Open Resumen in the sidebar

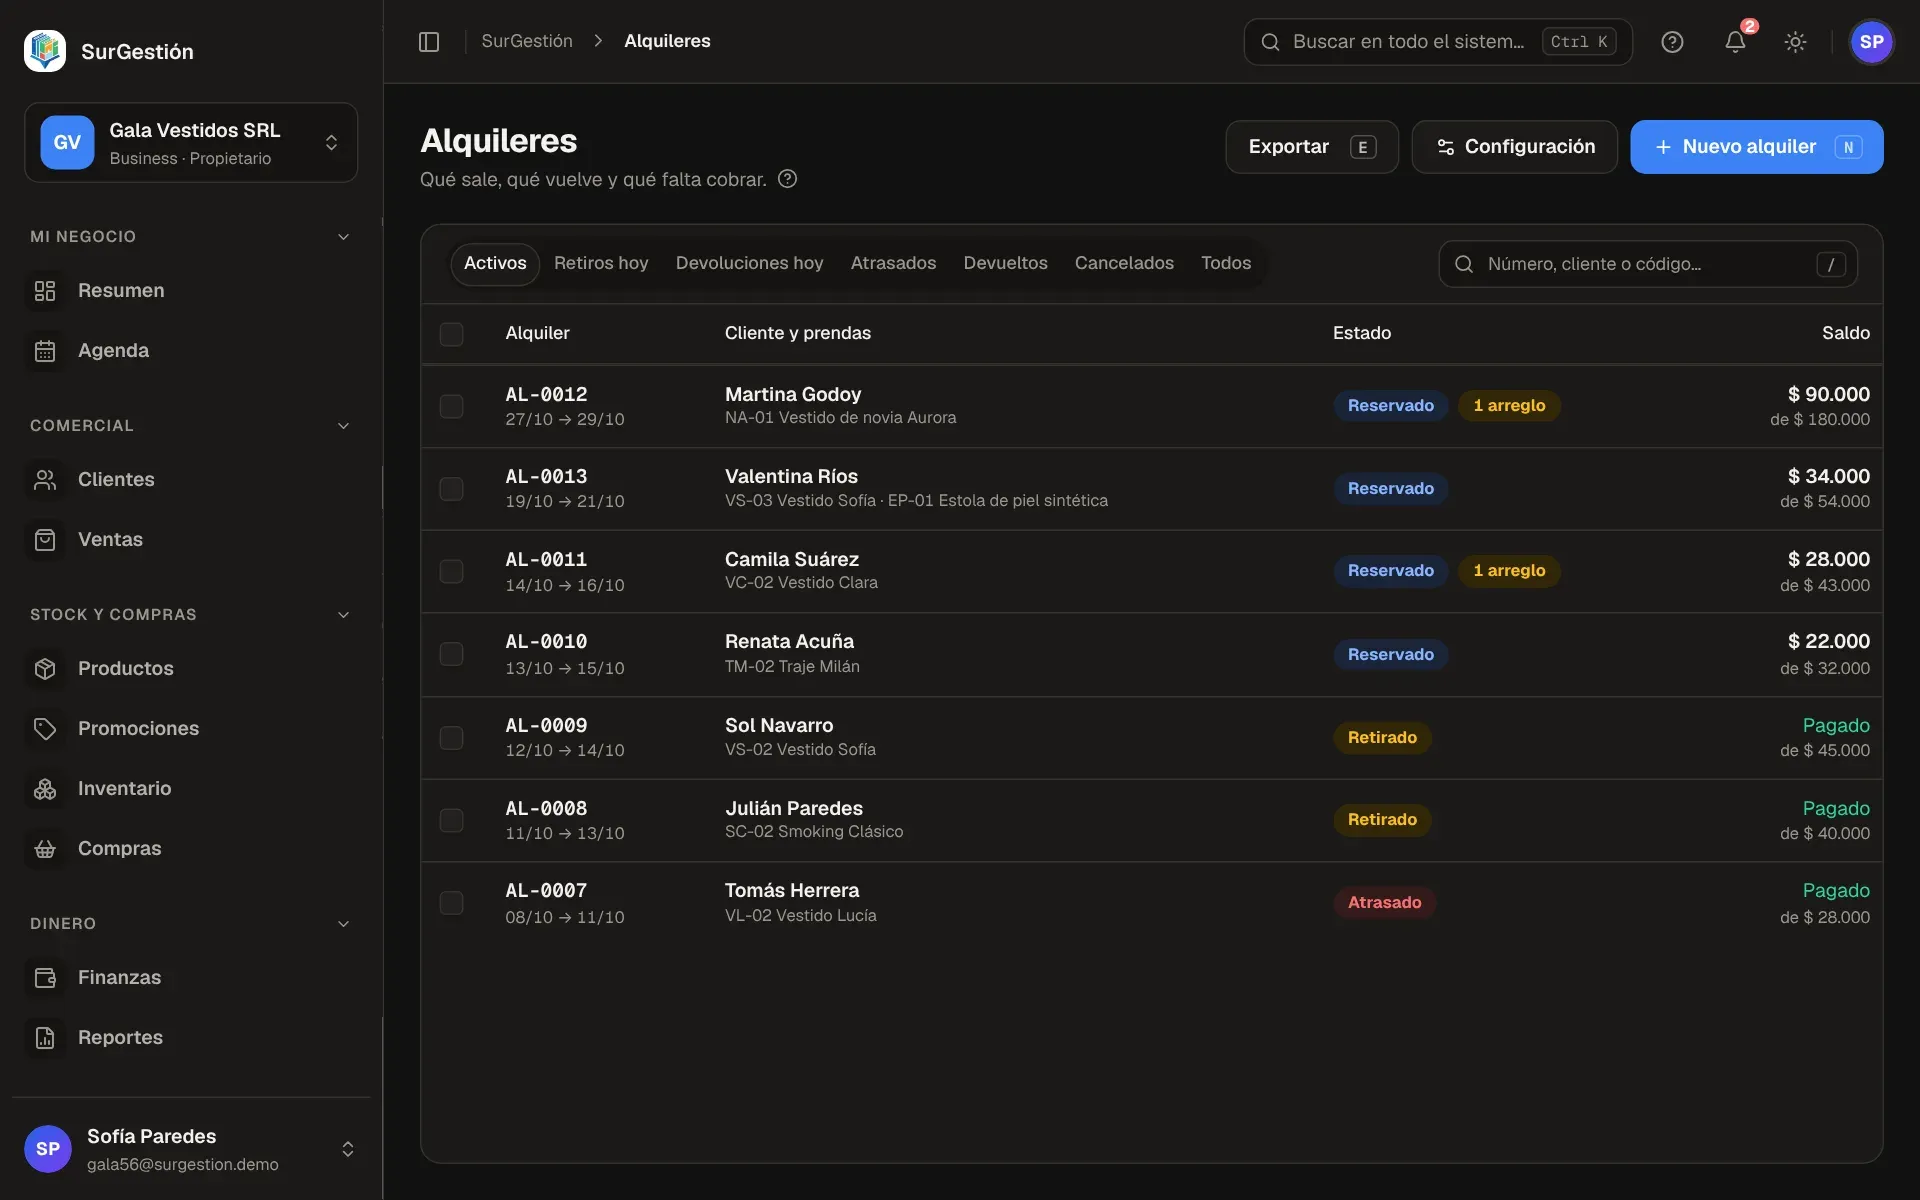(x=191, y=290)
